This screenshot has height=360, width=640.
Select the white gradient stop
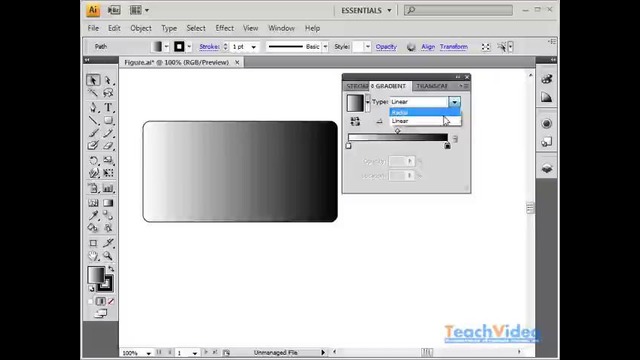349,146
